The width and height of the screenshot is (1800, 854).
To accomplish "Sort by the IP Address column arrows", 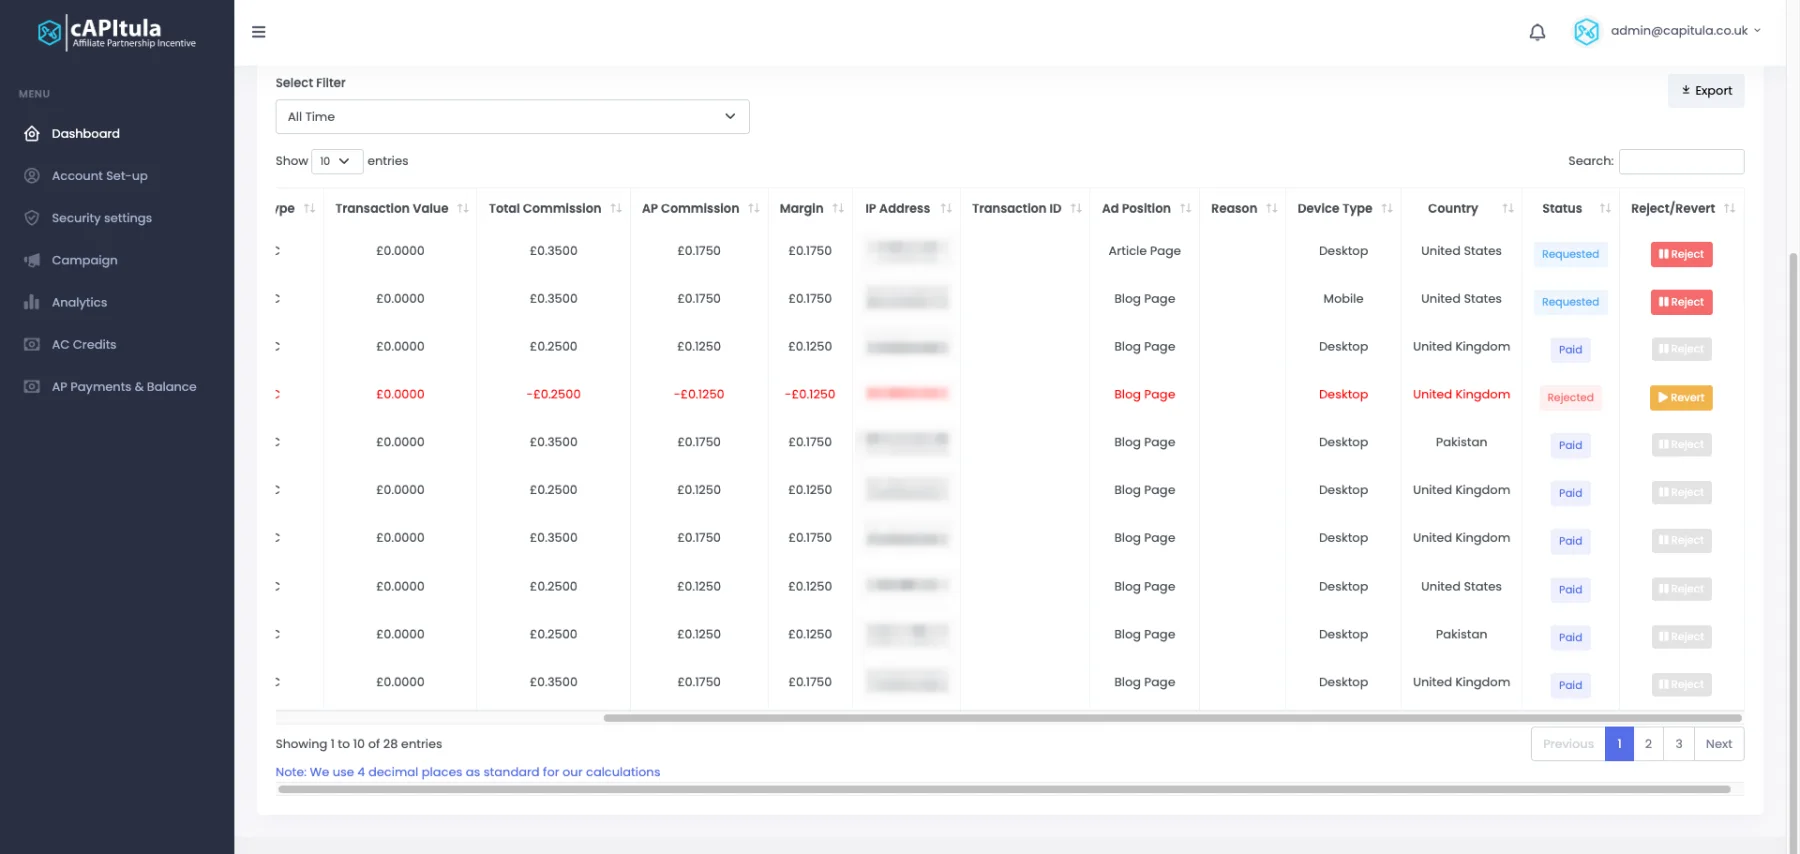I will click(x=946, y=208).
